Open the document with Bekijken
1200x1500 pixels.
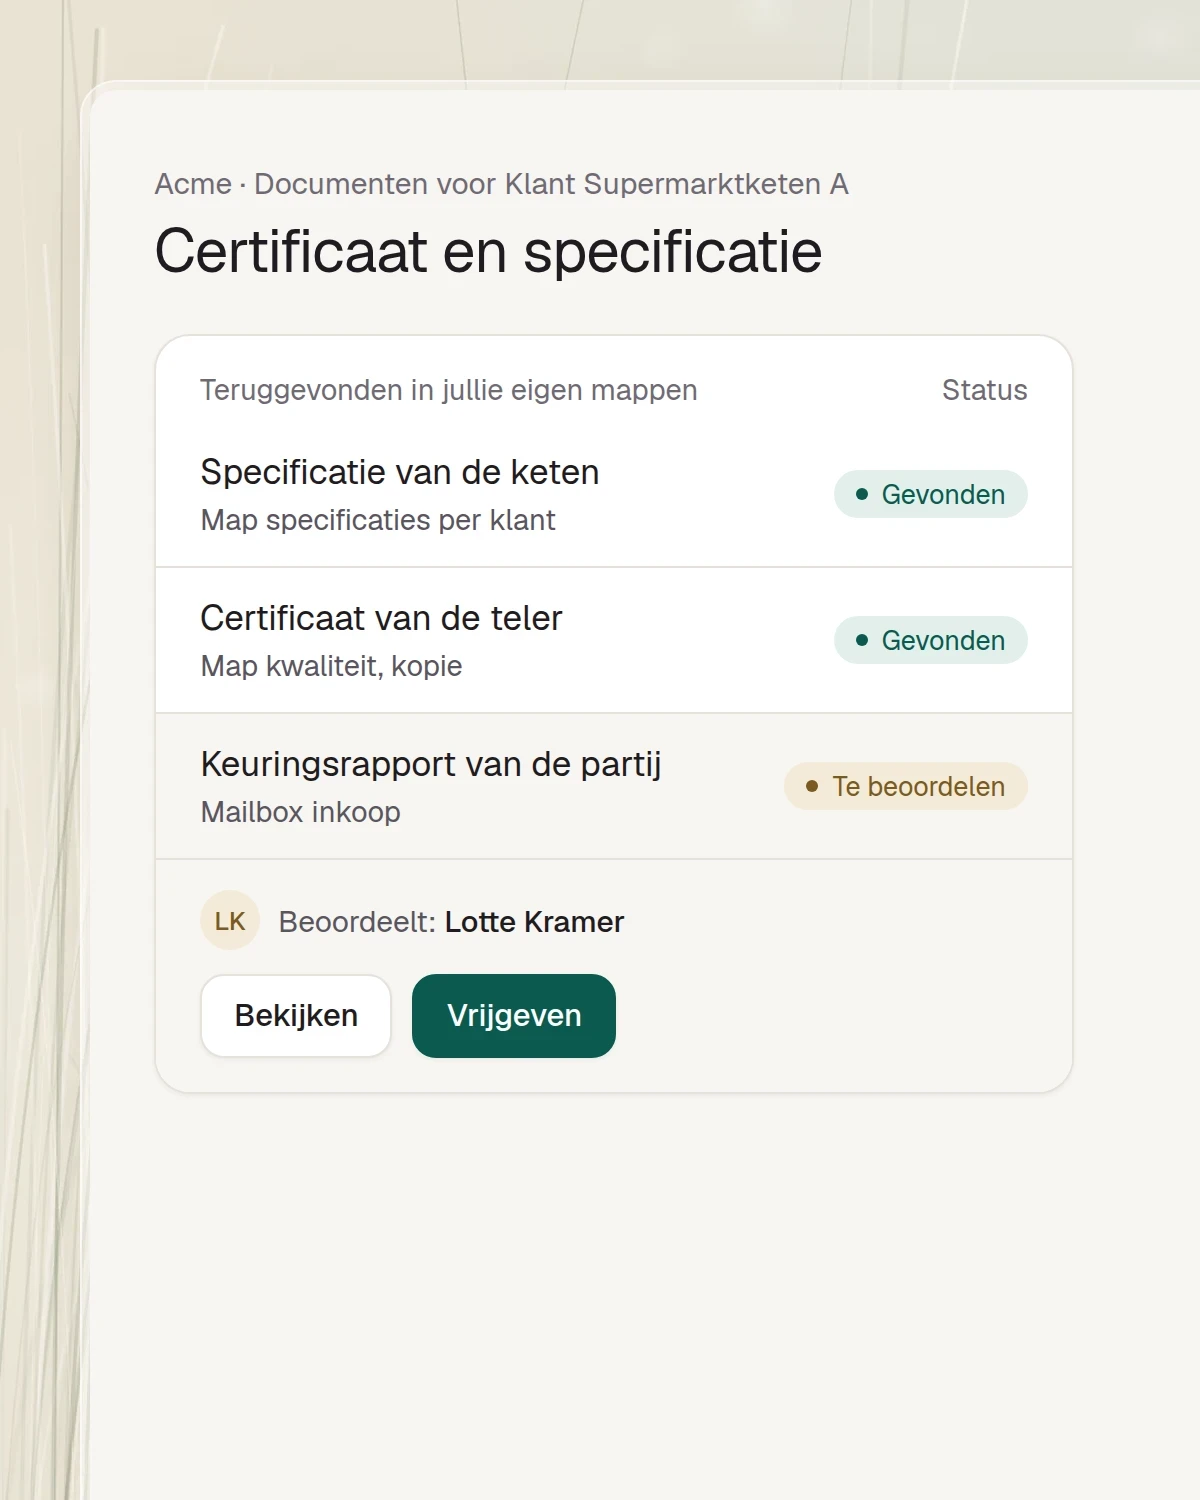pos(296,1015)
